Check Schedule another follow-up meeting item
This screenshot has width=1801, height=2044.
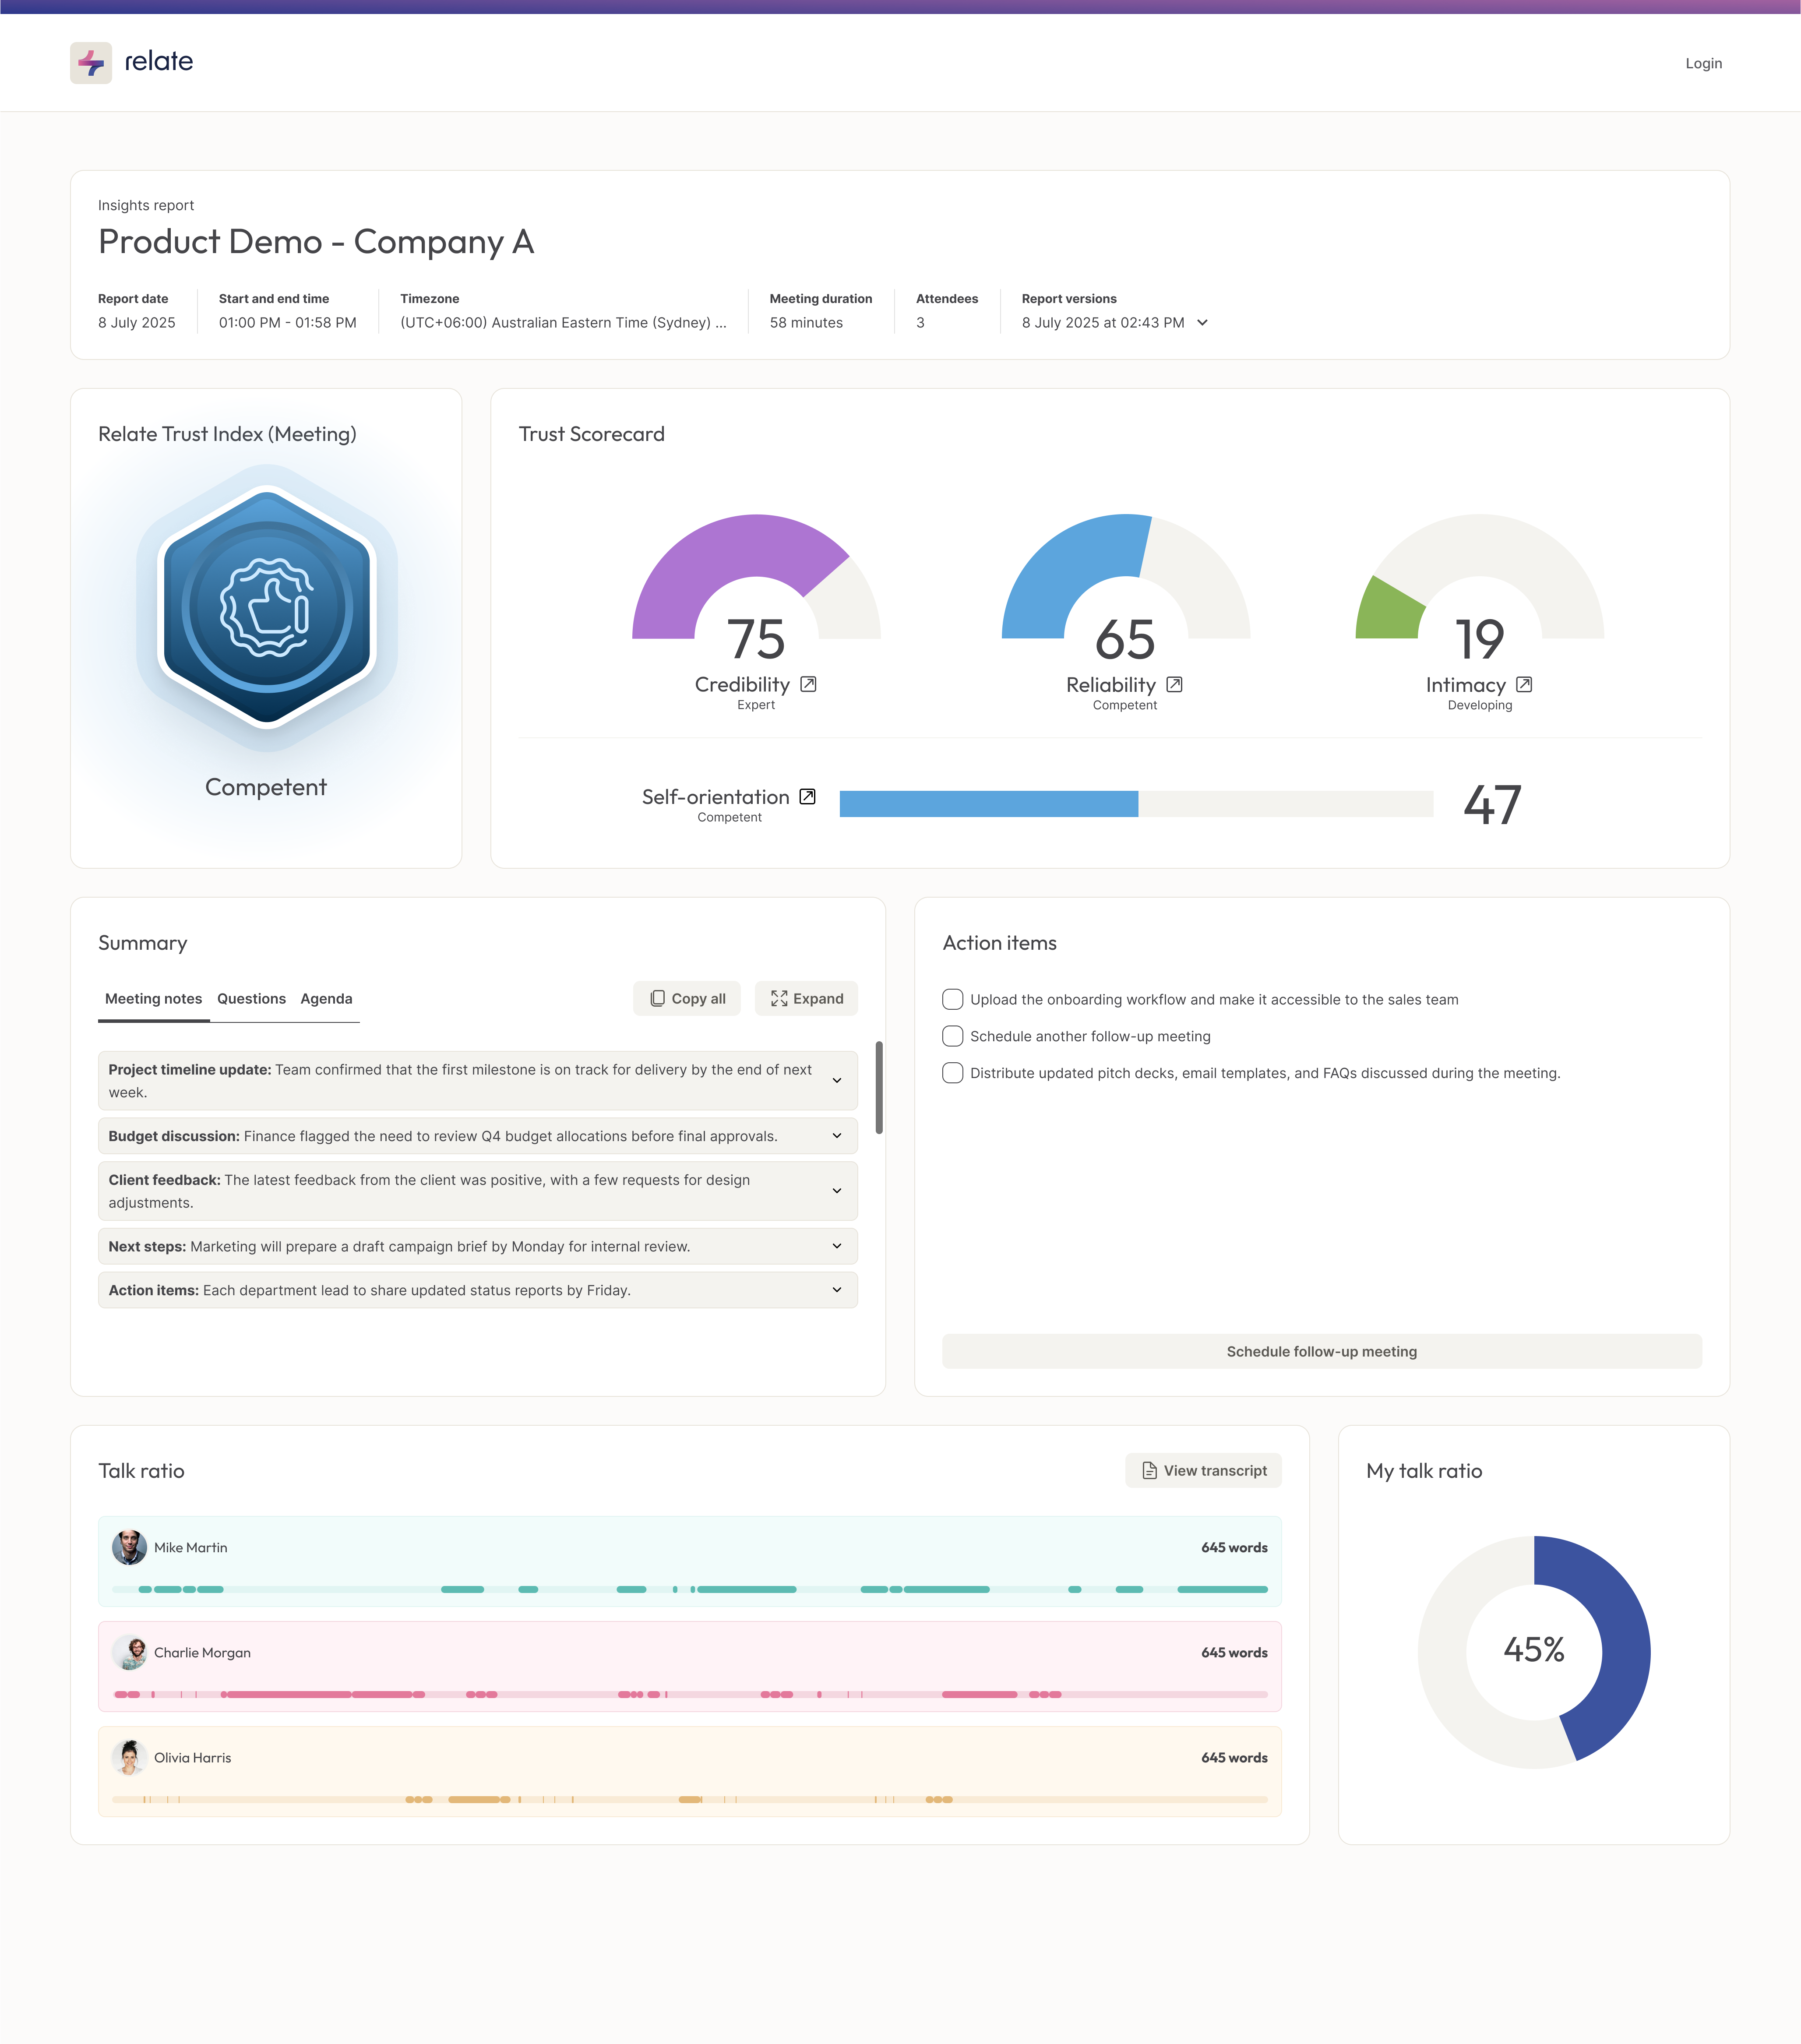pyautogui.click(x=952, y=1036)
